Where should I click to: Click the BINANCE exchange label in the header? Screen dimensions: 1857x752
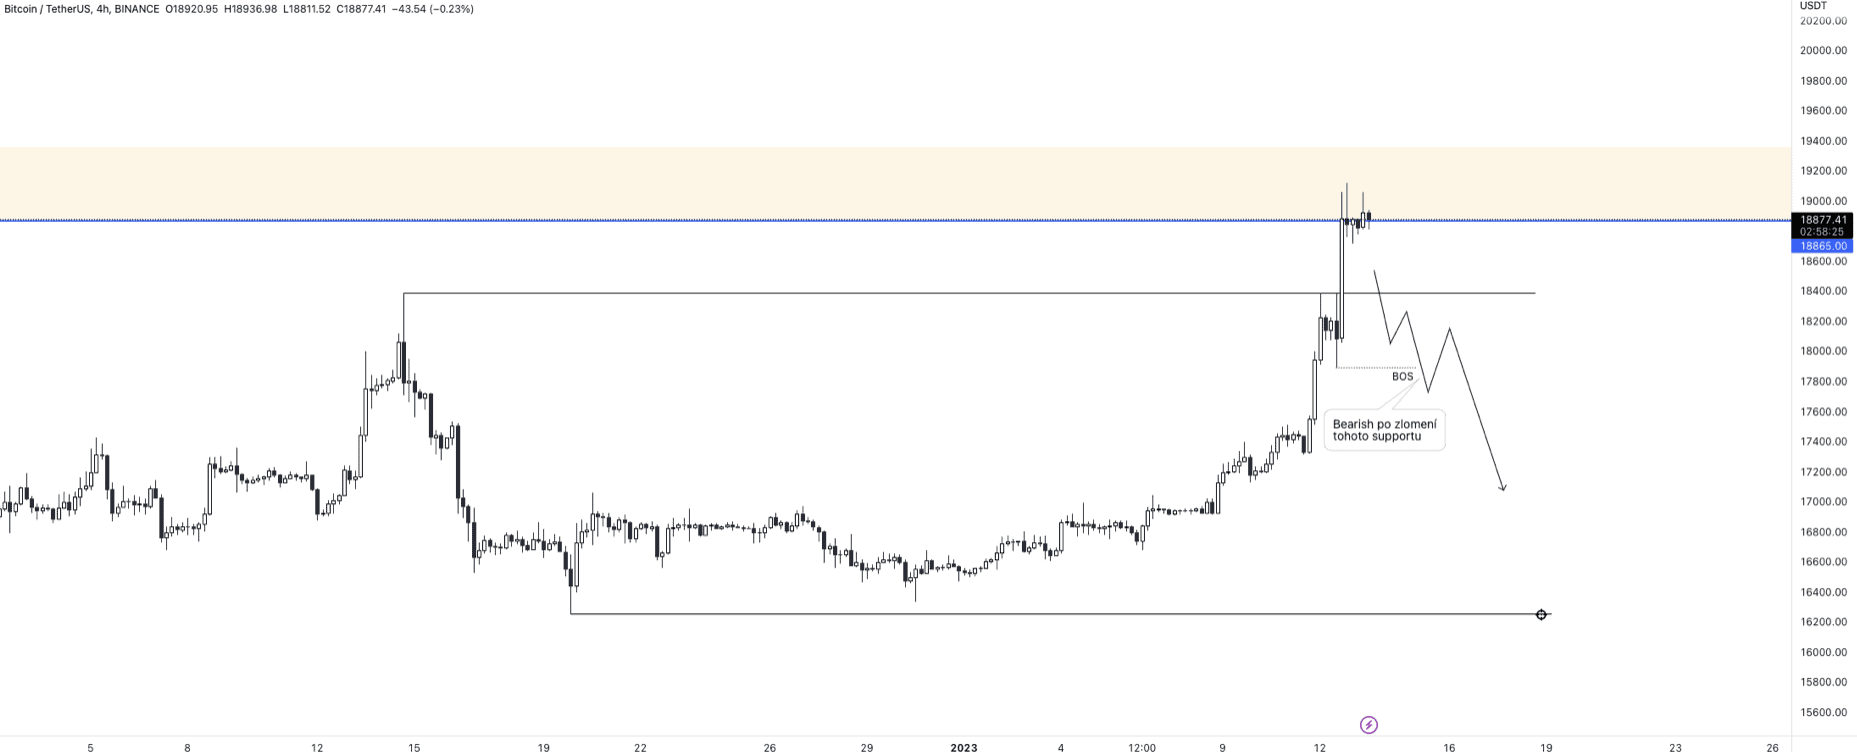point(137,9)
